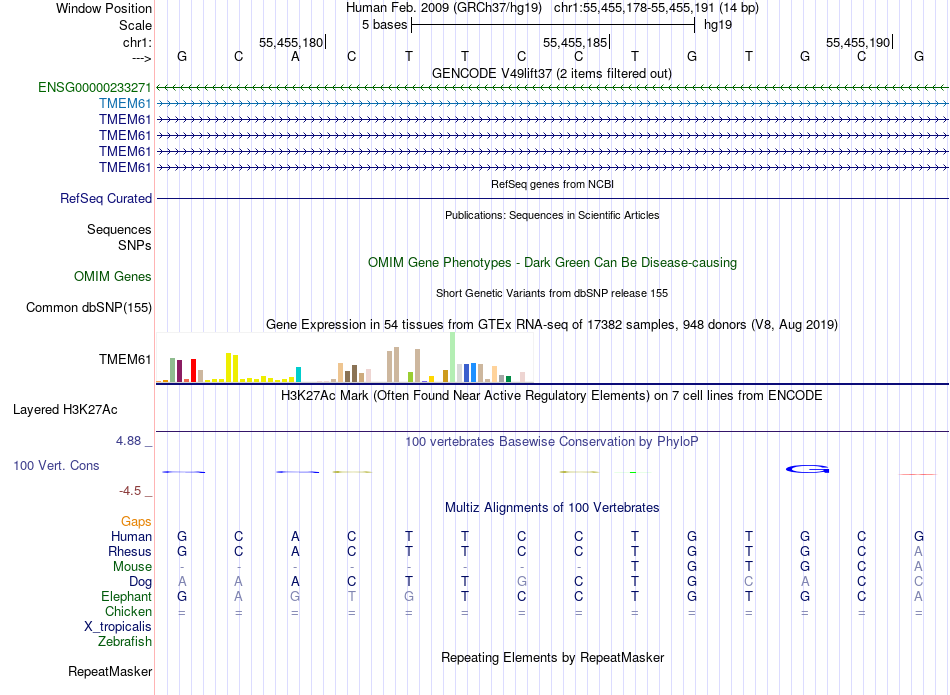
Task: Click the Layered H3K27Ac track label
Action: tap(65, 410)
